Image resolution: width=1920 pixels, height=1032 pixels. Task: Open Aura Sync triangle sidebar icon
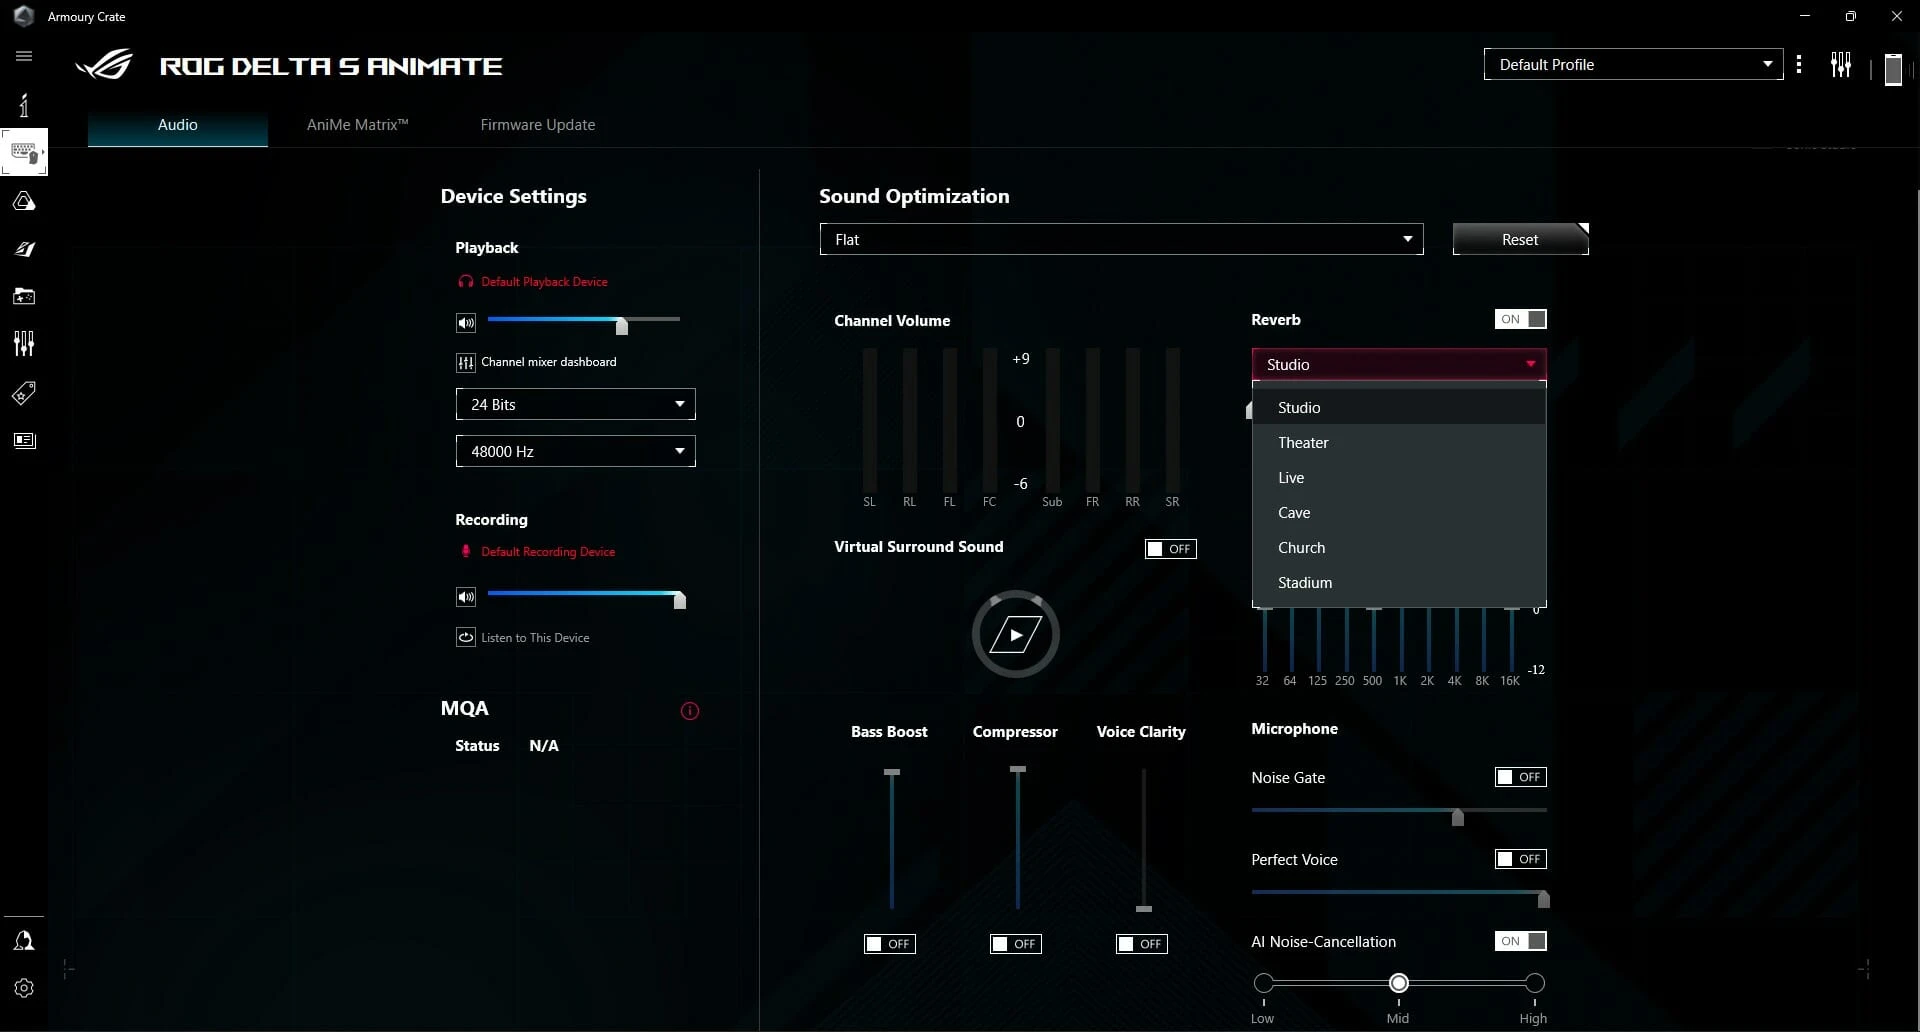pyautogui.click(x=24, y=201)
